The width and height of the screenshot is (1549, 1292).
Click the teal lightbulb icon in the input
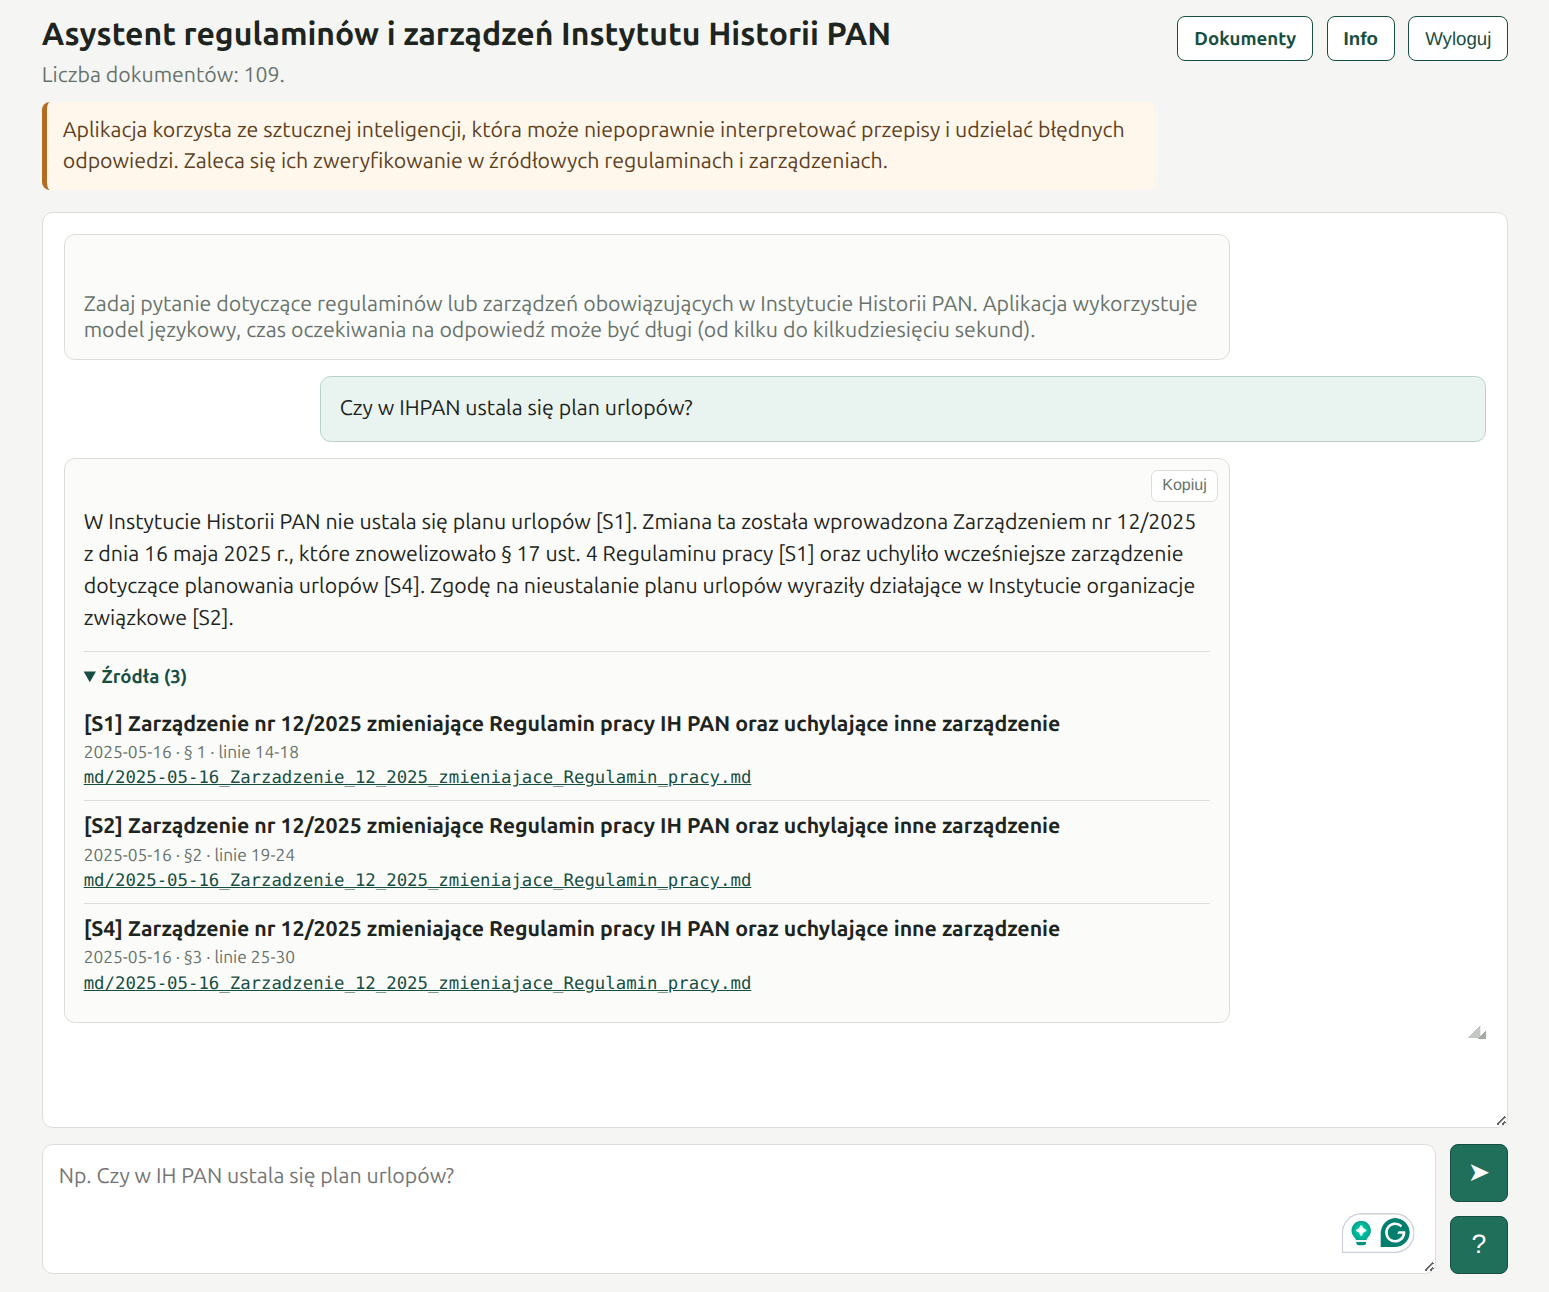[1360, 1233]
